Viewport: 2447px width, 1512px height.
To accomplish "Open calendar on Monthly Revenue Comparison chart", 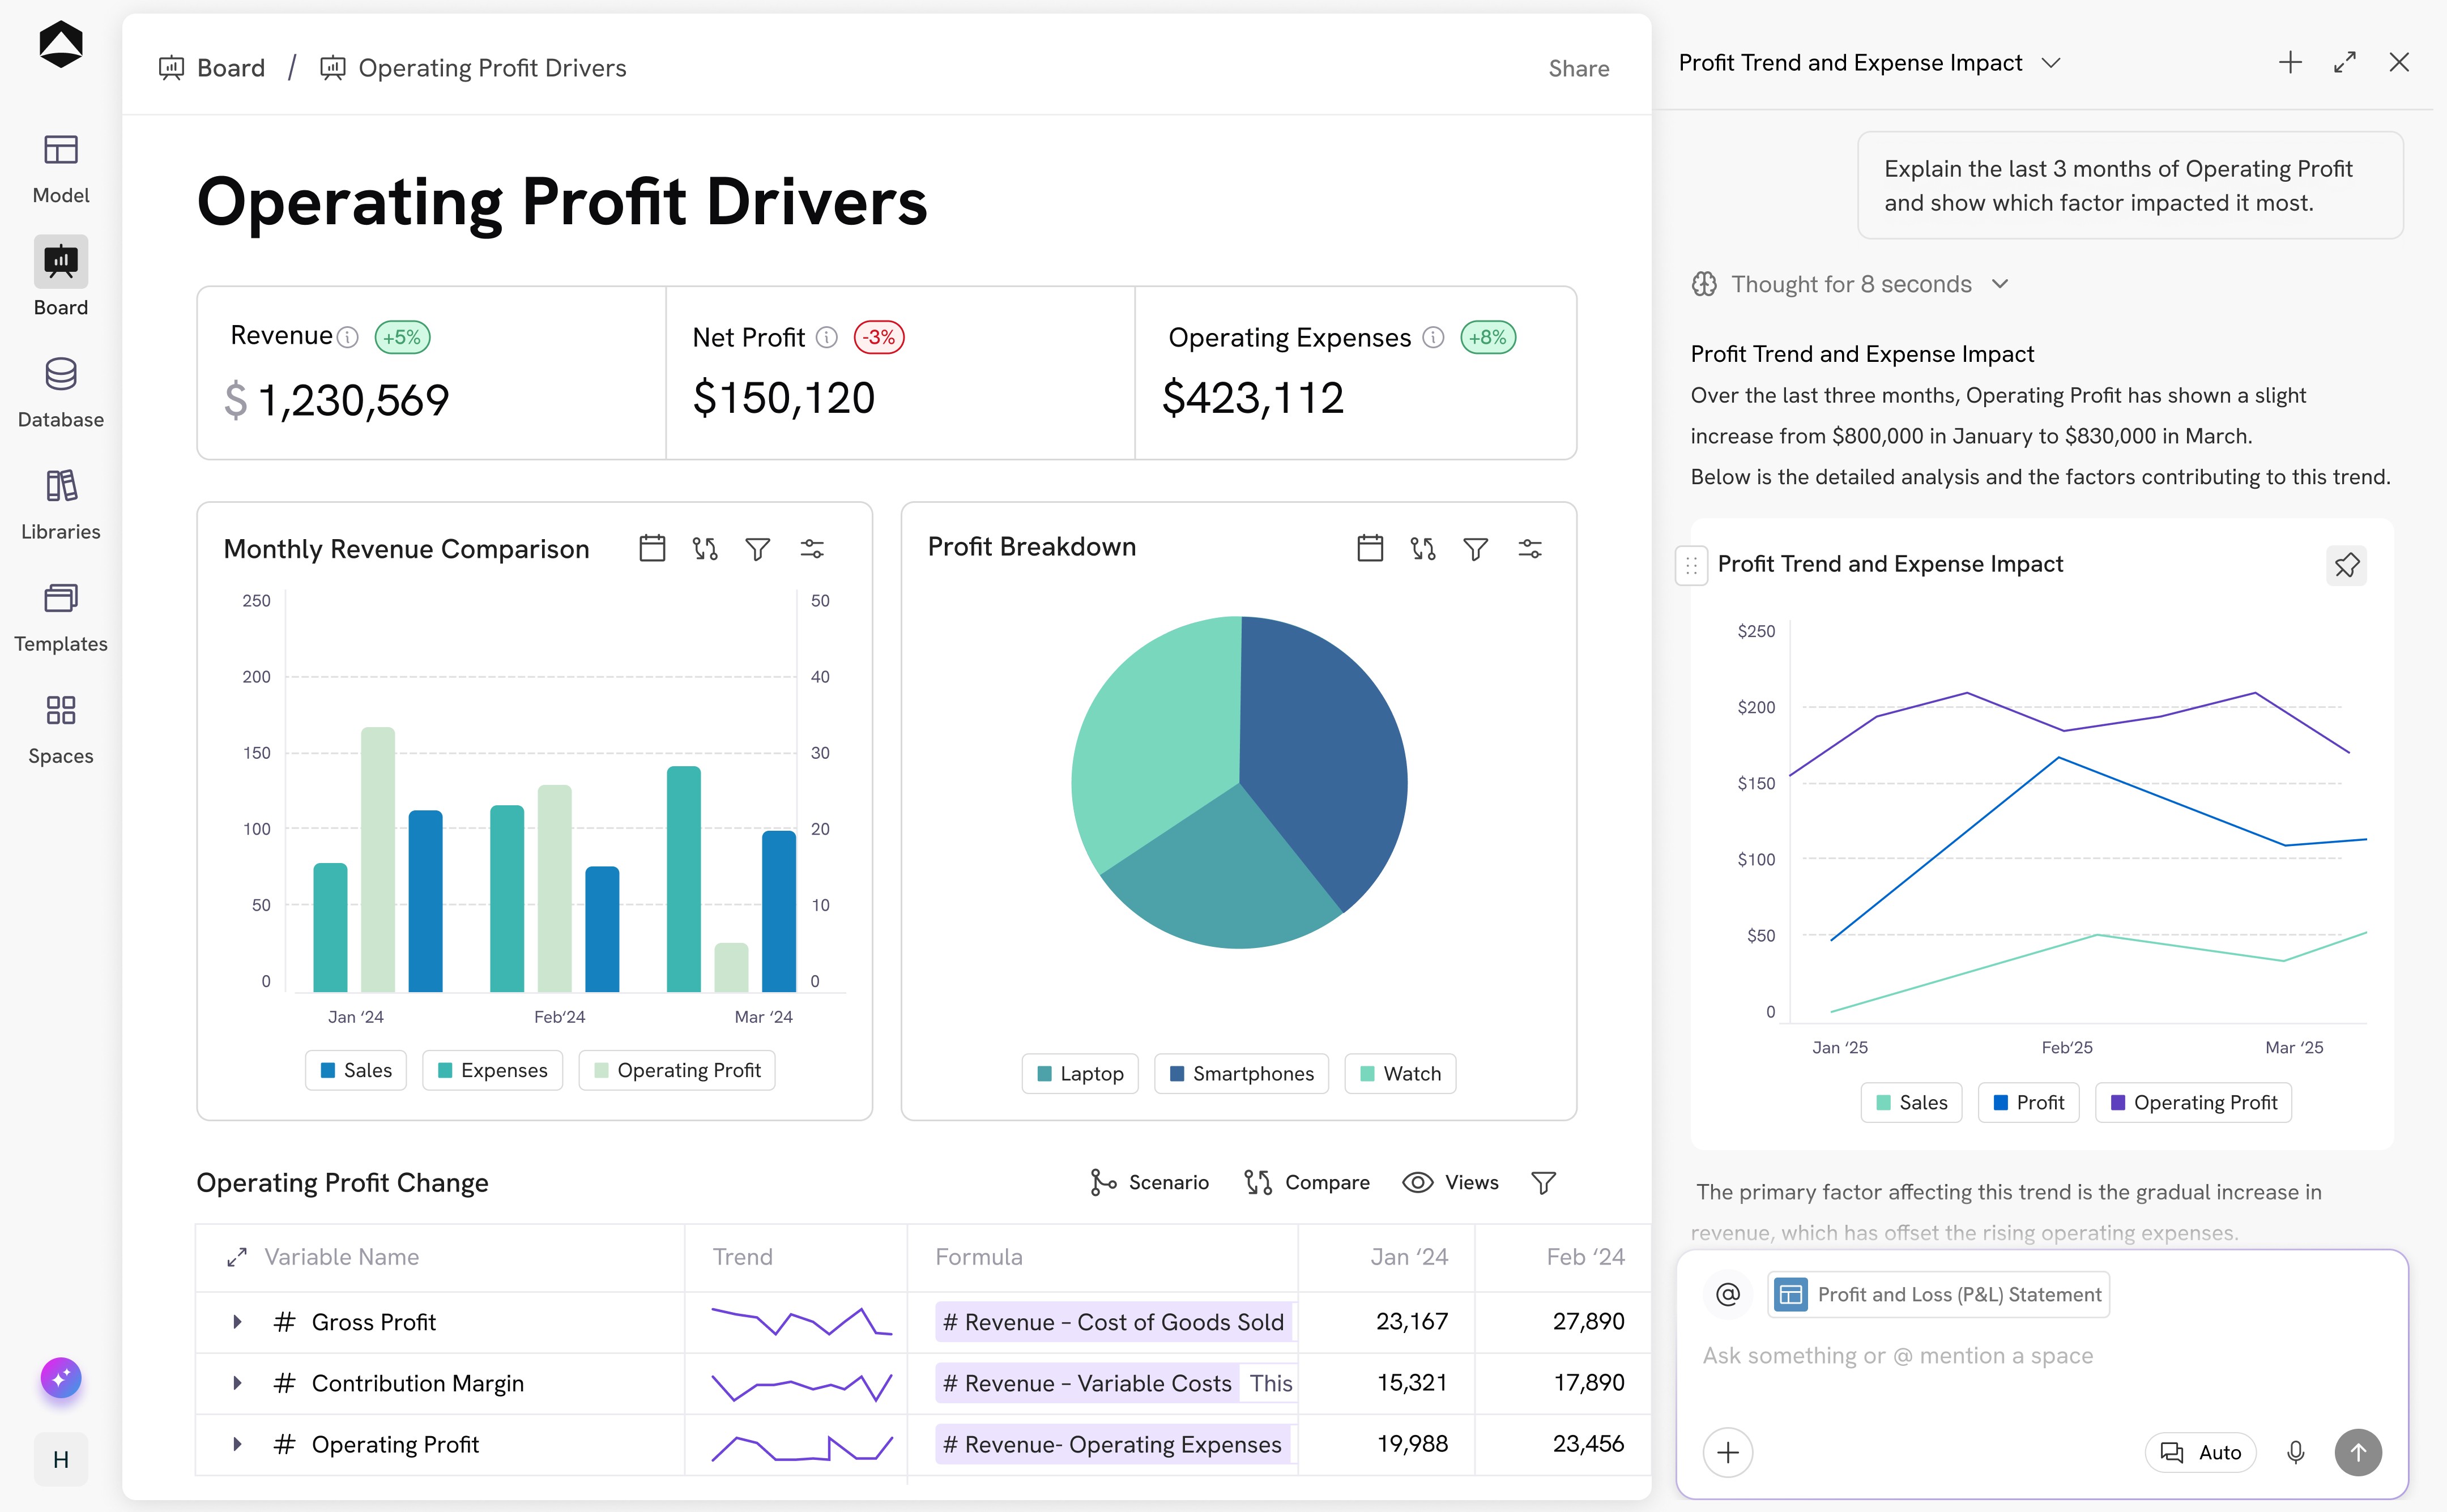I will click(652, 548).
